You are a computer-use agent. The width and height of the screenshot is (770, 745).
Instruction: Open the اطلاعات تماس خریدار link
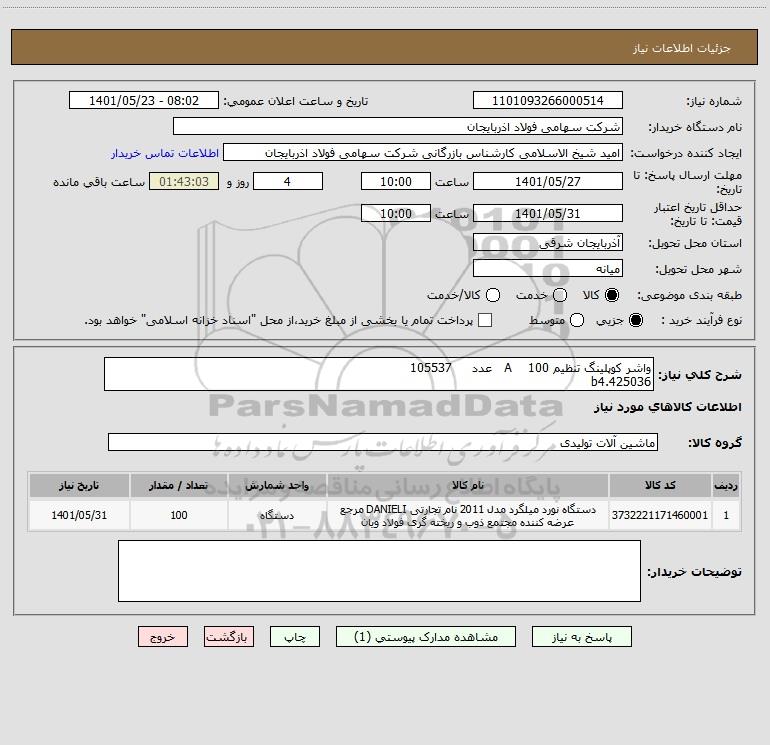(165, 153)
